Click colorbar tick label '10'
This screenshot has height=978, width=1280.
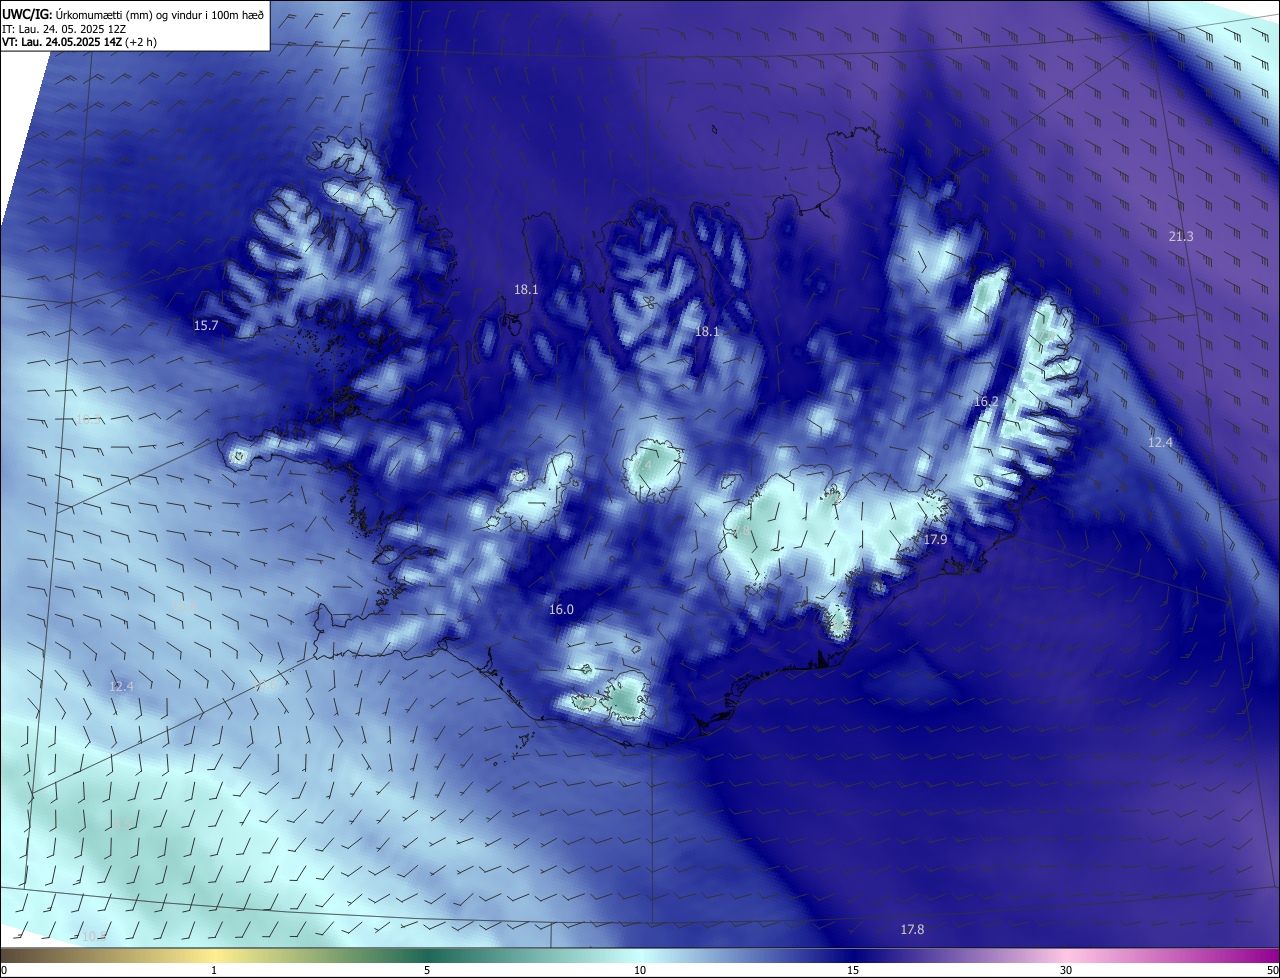point(640,971)
